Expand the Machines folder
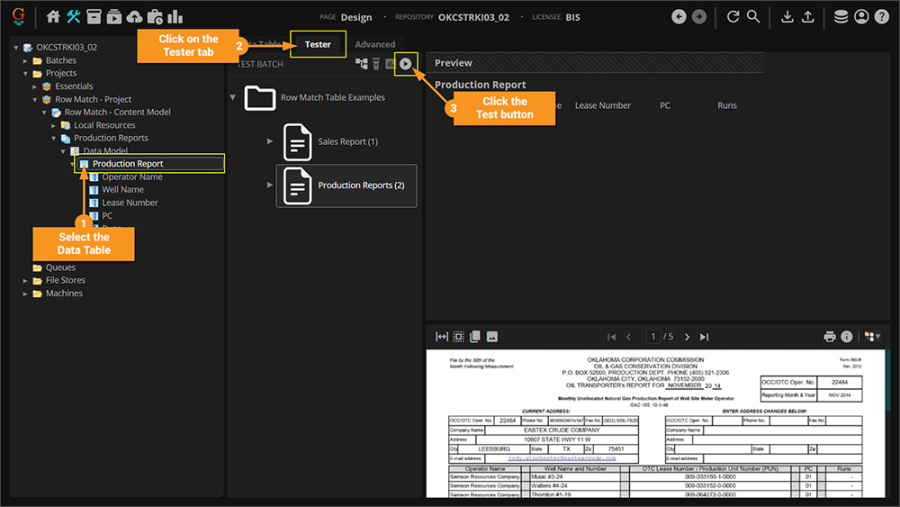This screenshot has height=507, width=900. [x=25, y=293]
